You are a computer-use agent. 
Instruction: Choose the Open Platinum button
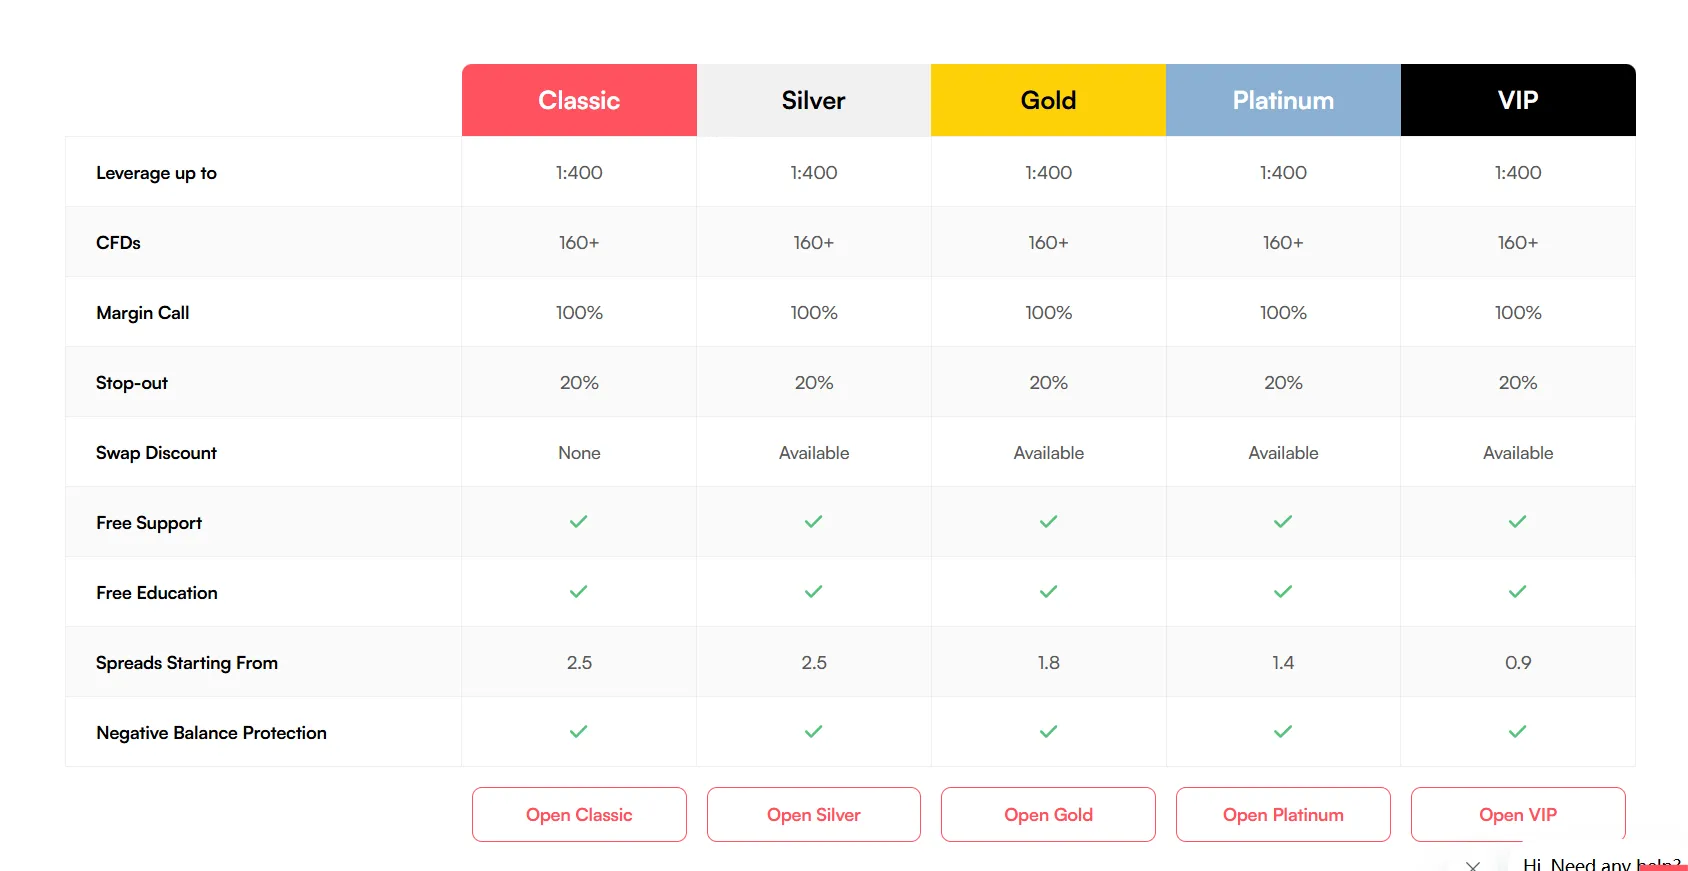[x=1283, y=814]
